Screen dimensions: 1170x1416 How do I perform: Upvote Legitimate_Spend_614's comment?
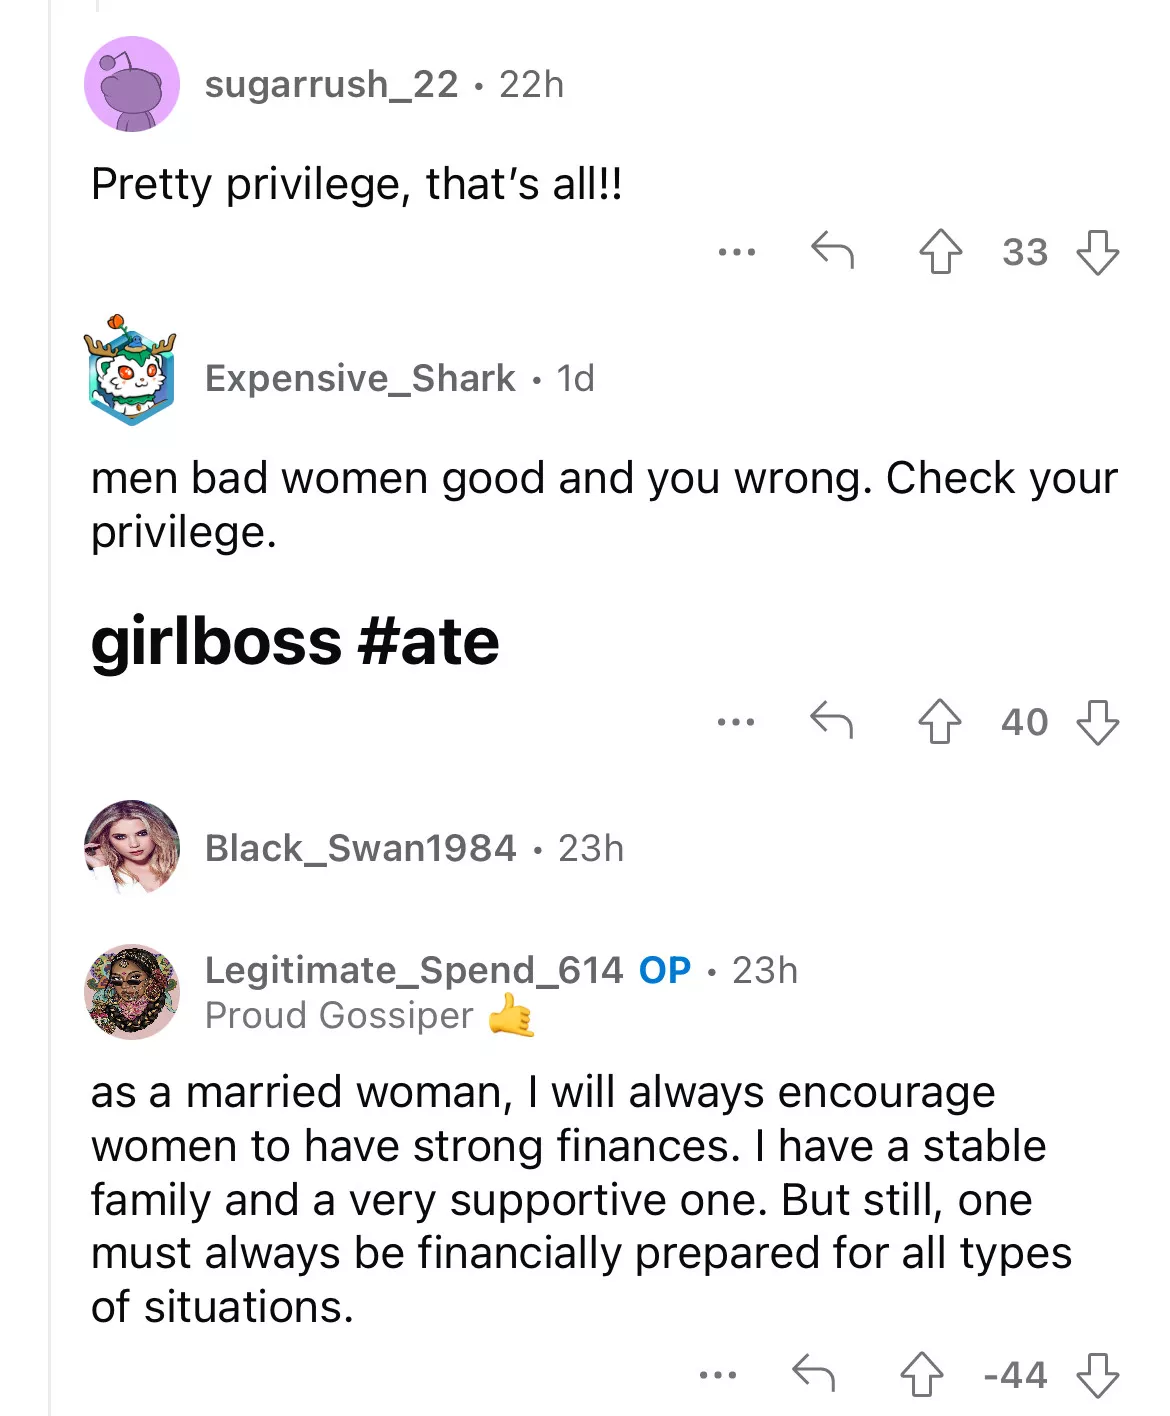pyautogui.click(x=921, y=1374)
